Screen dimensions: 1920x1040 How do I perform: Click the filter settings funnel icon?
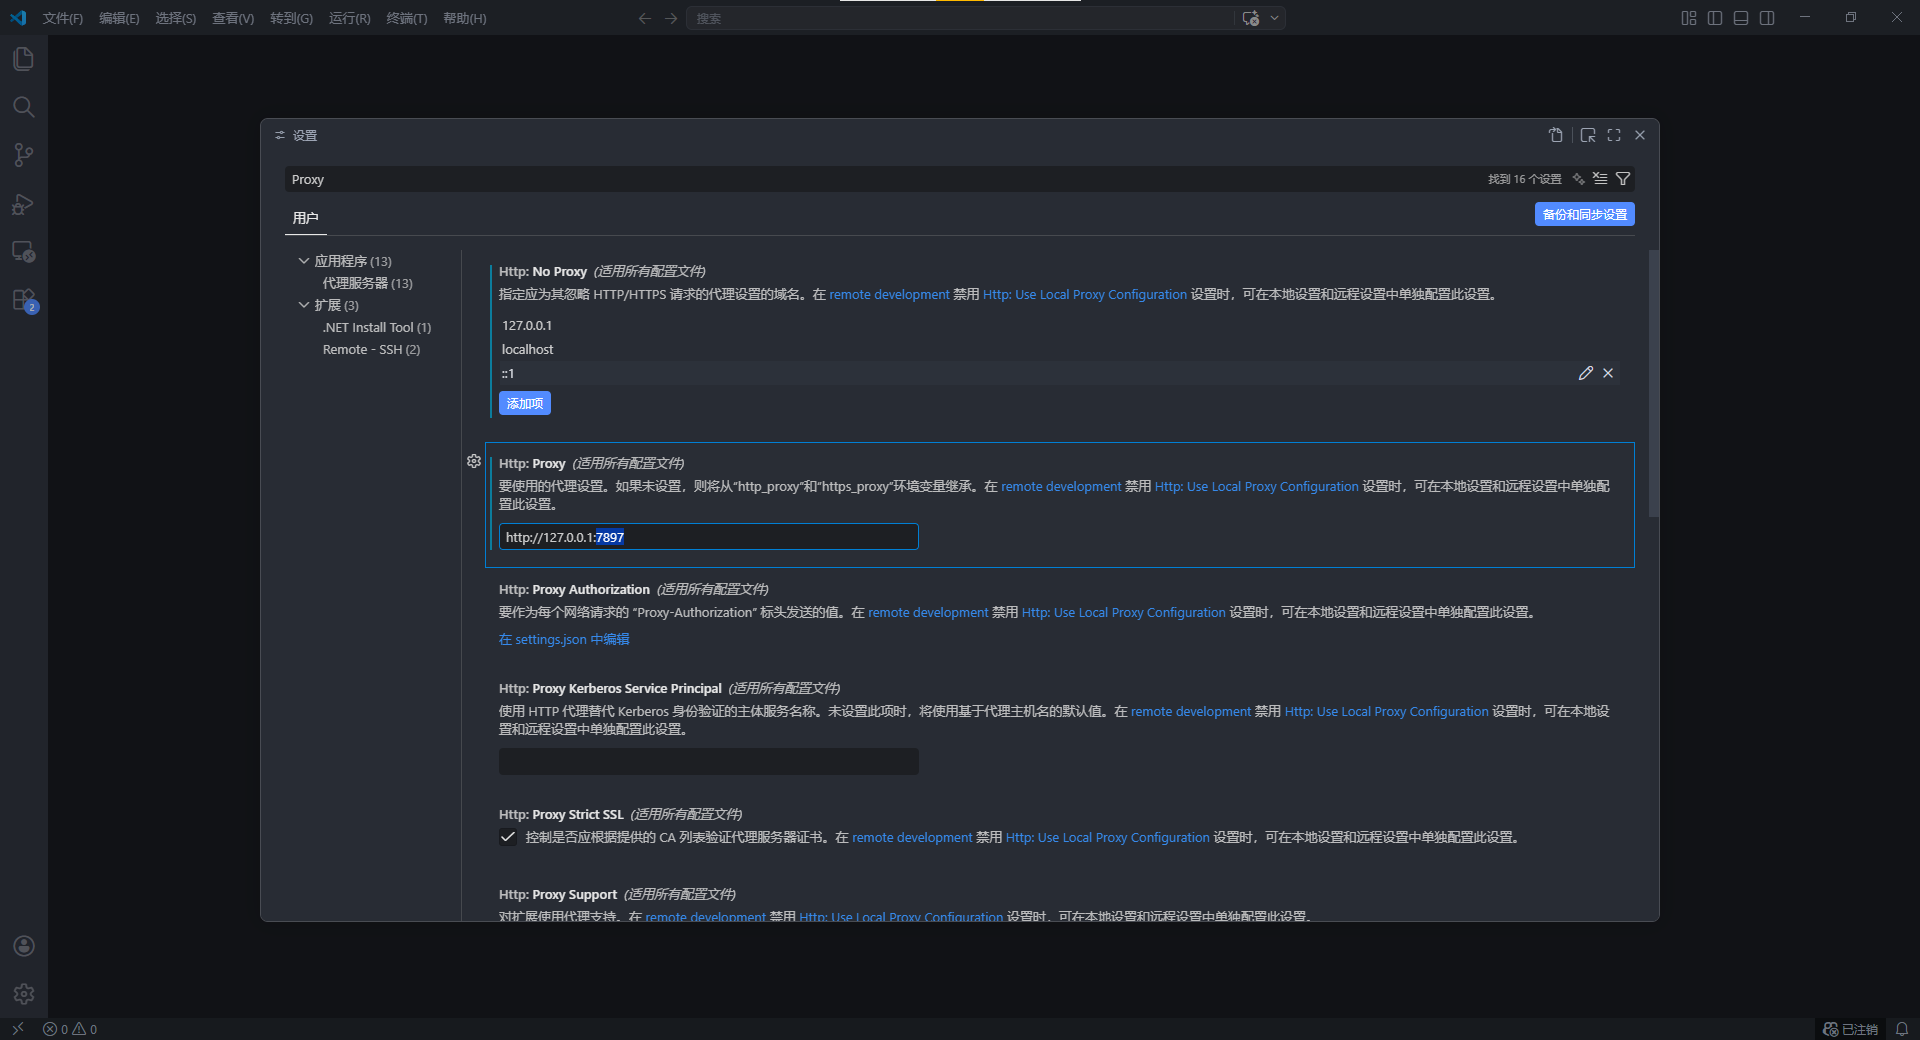click(1623, 179)
